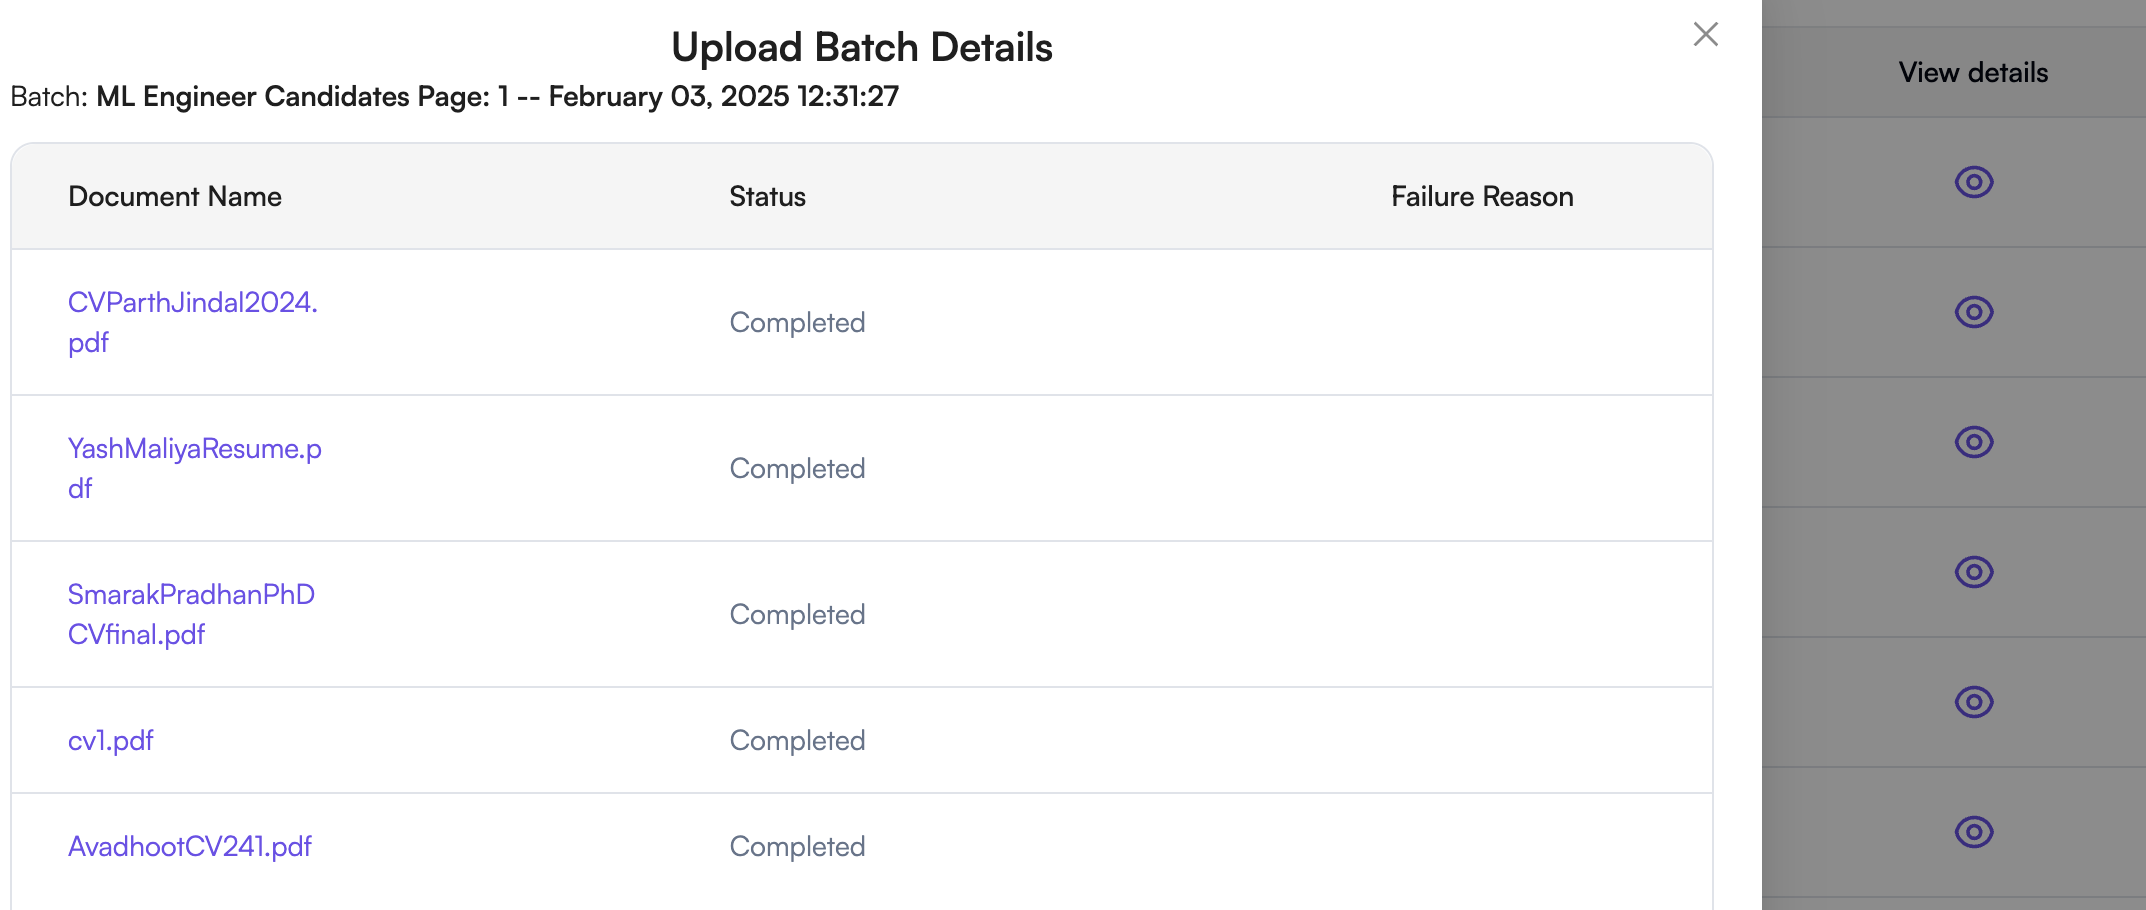Click the Status column header
Image resolution: width=2146 pixels, height=910 pixels.
point(767,196)
